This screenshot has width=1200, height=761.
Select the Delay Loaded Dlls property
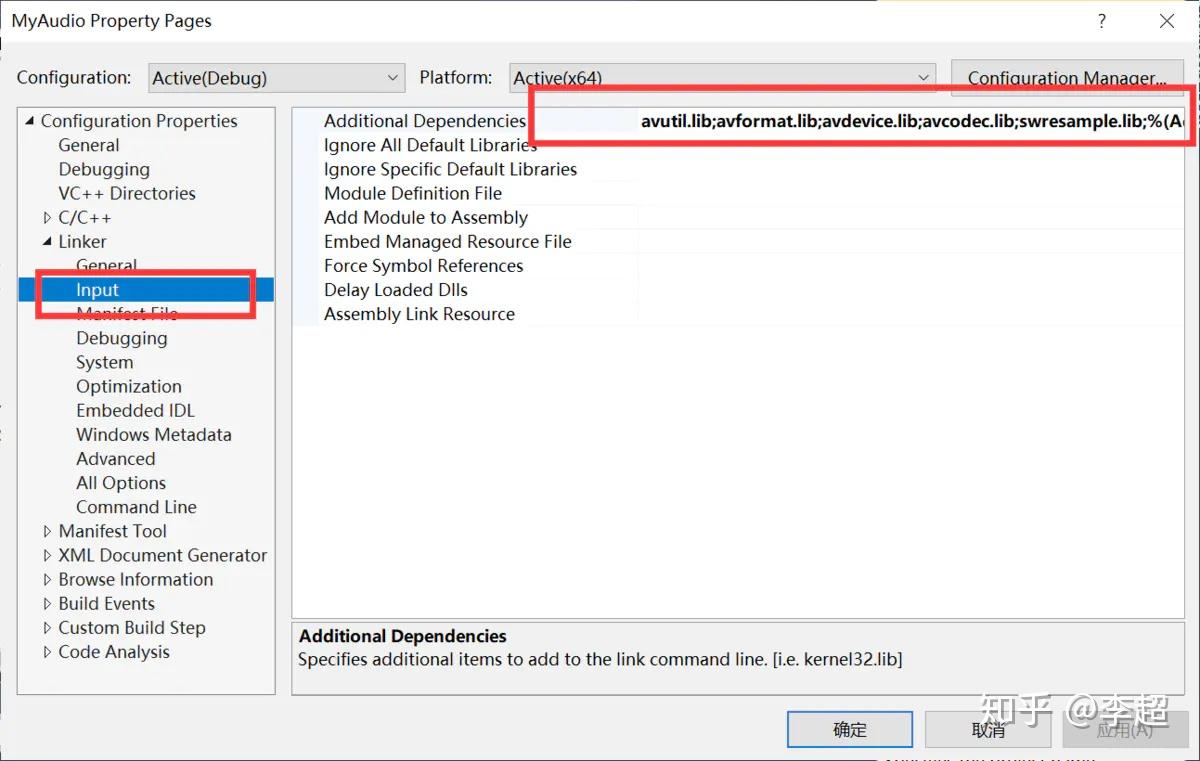click(396, 290)
